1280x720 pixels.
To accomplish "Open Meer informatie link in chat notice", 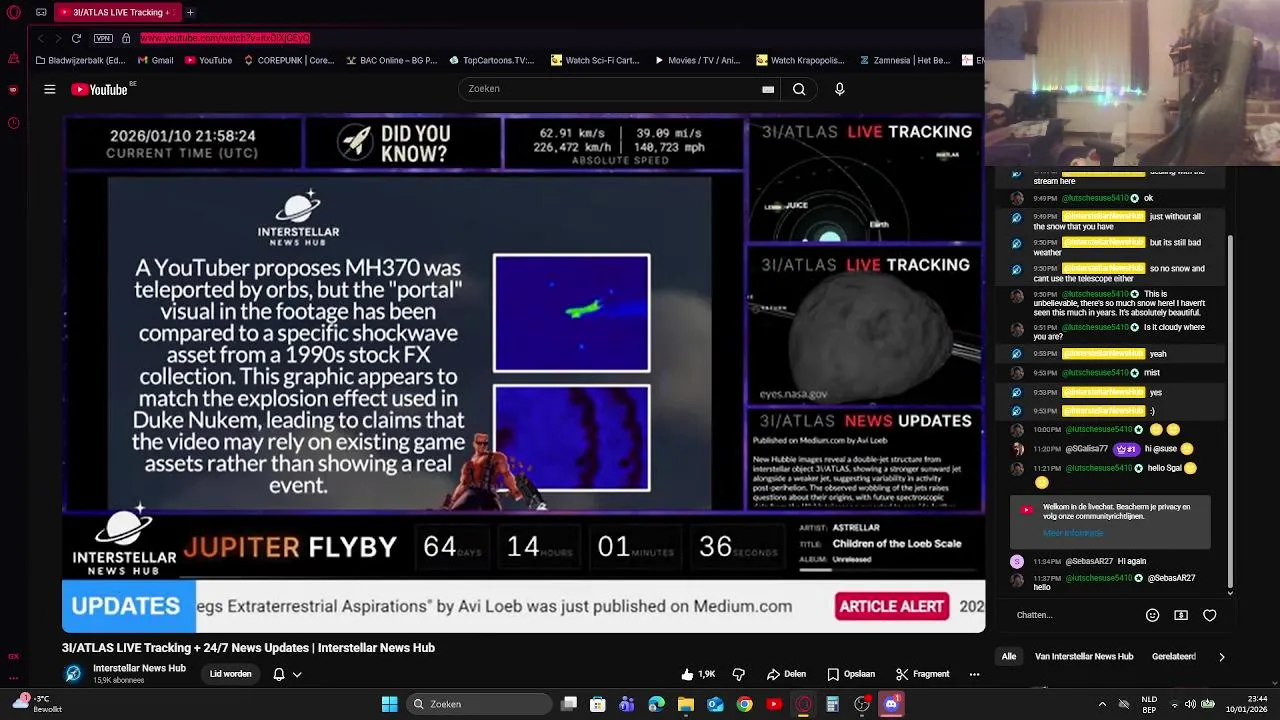I will [x=1073, y=533].
